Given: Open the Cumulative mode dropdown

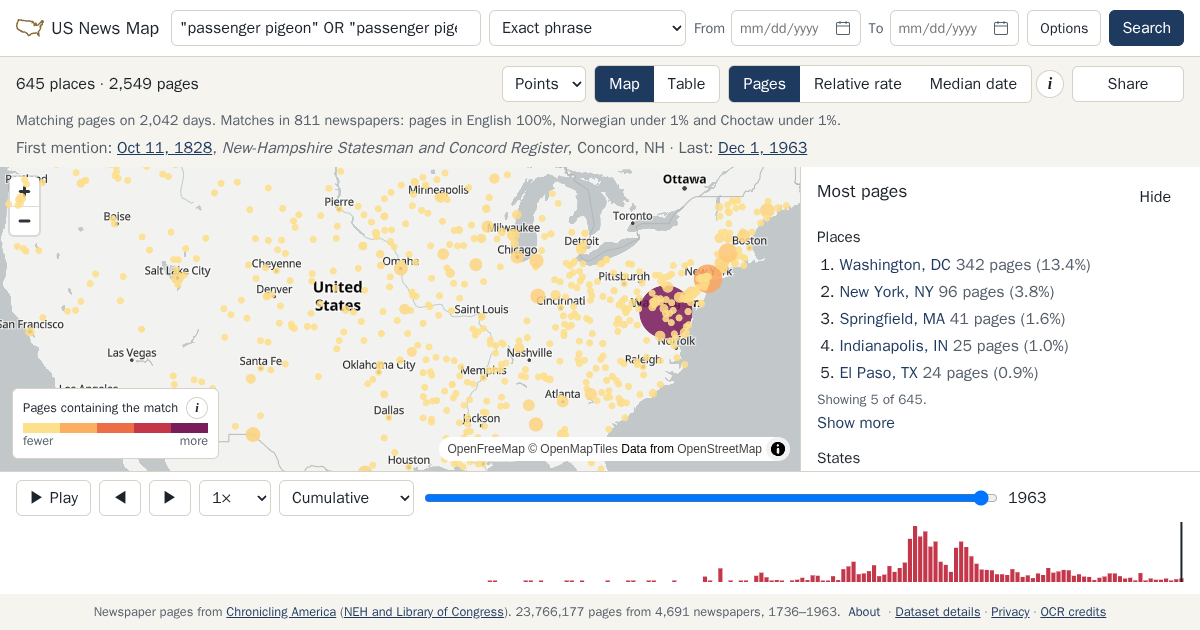Looking at the screenshot, I should click(x=346, y=498).
